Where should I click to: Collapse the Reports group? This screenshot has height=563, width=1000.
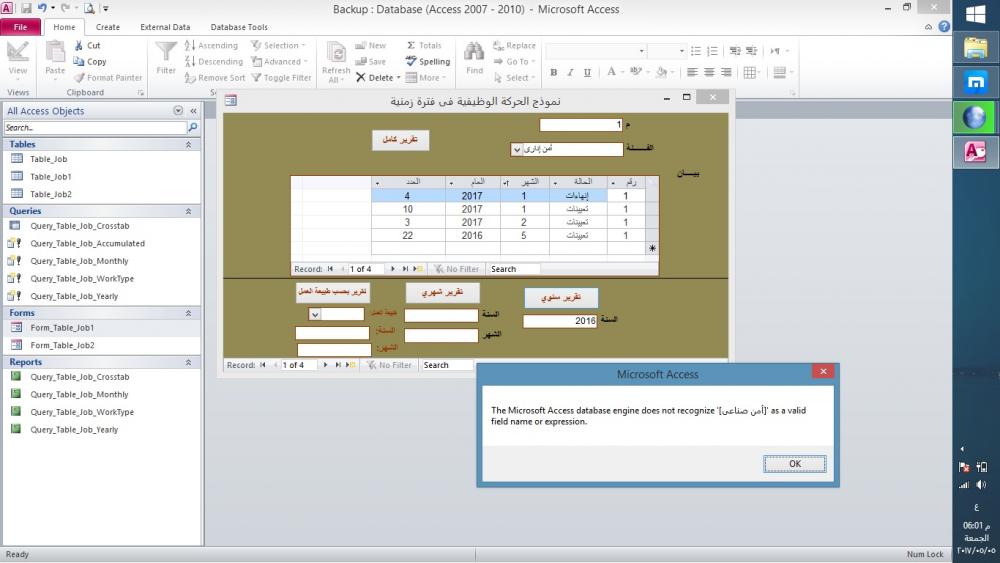[x=188, y=362]
